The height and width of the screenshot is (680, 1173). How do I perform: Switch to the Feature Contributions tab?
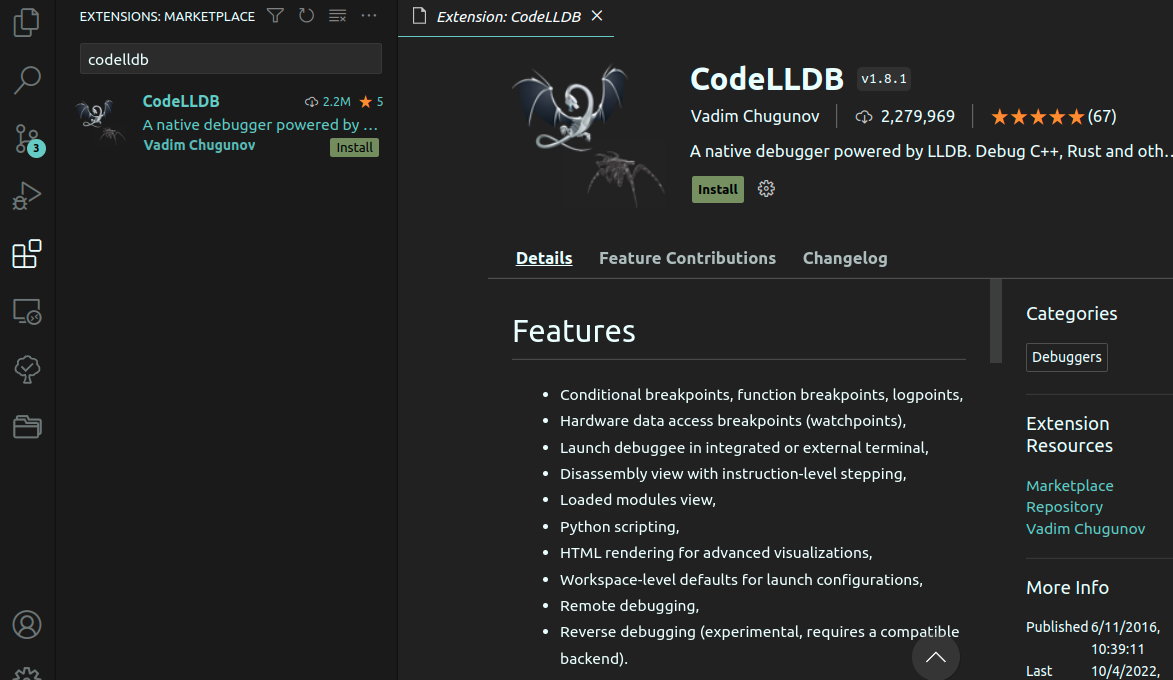(x=687, y=258)
